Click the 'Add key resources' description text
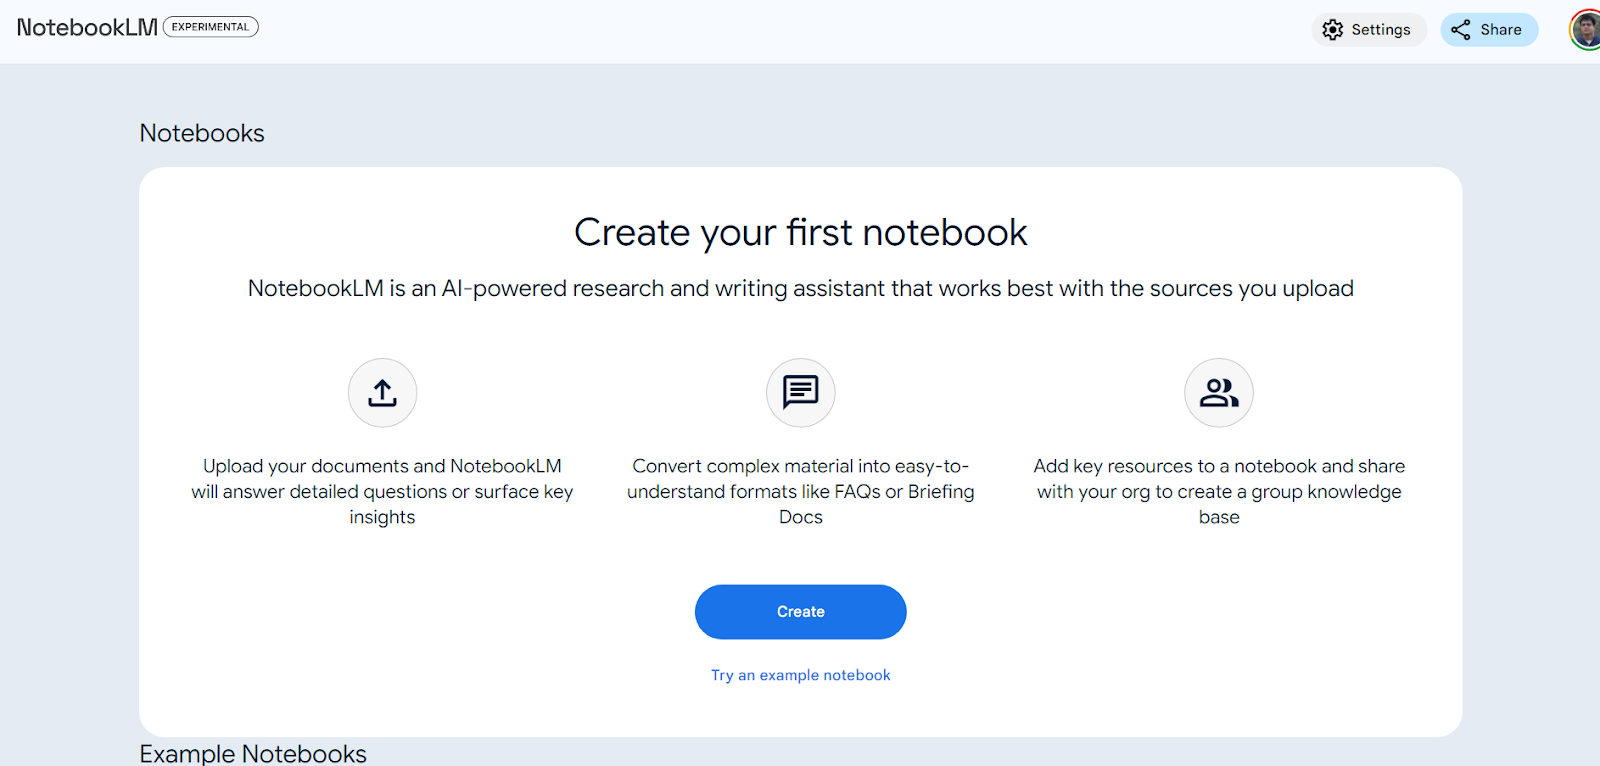Screen dimensions: 1600x766 point(1219,491)
